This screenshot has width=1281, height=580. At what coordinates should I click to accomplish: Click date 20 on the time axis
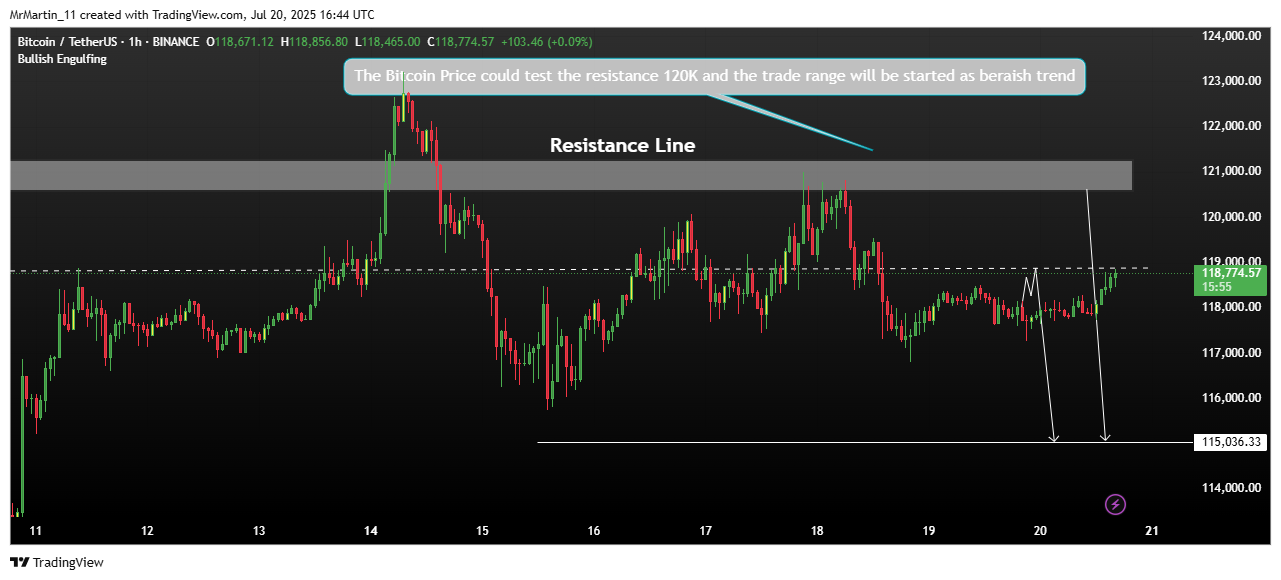coord(1040,531)
